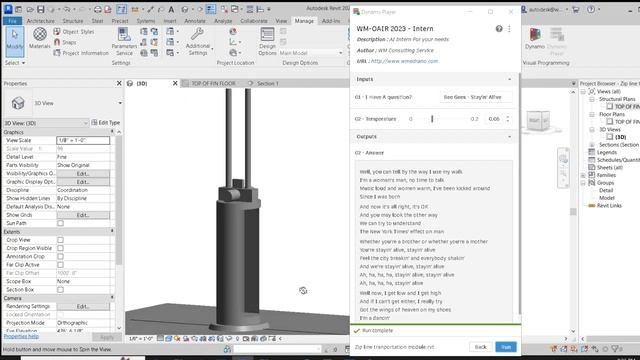Expand the Families node in Project Browser

pos(583,175)
